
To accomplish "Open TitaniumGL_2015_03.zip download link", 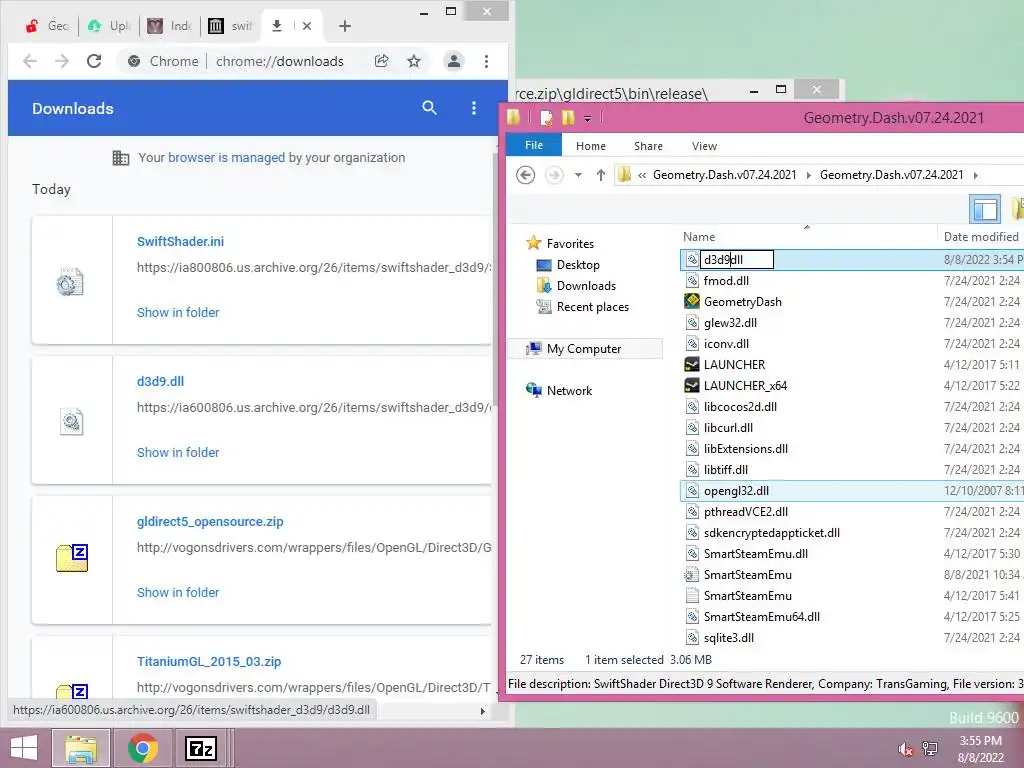I will pyautogui.click(x=209, y=662).
